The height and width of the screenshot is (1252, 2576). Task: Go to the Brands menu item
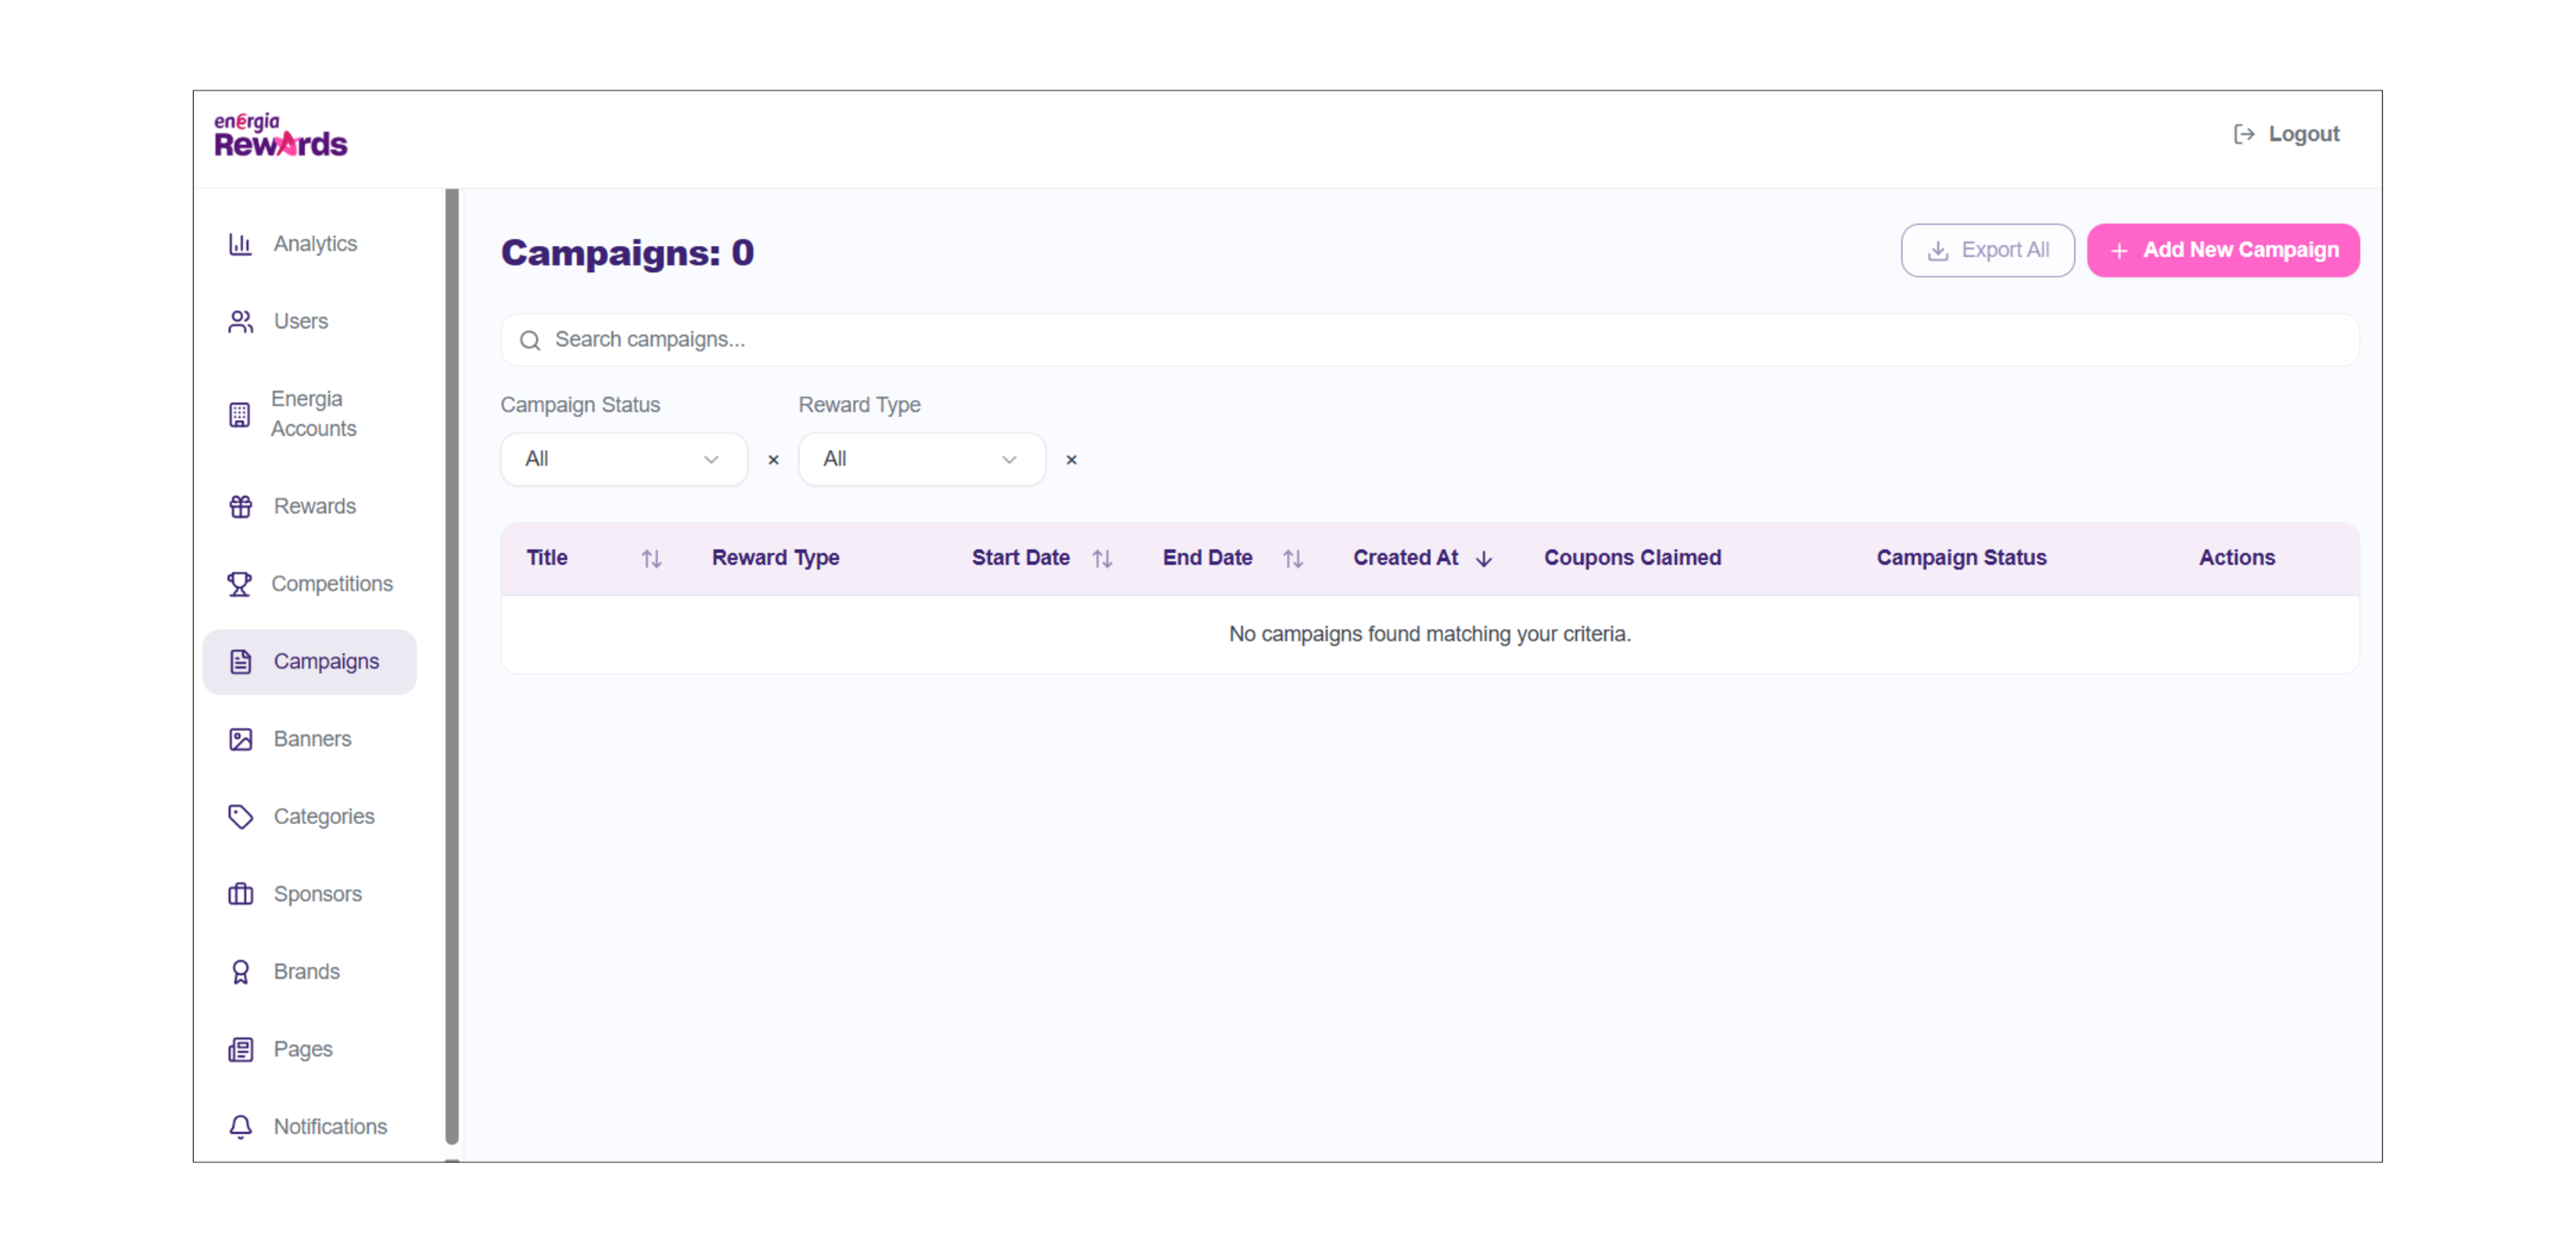[x=306, y=971]
